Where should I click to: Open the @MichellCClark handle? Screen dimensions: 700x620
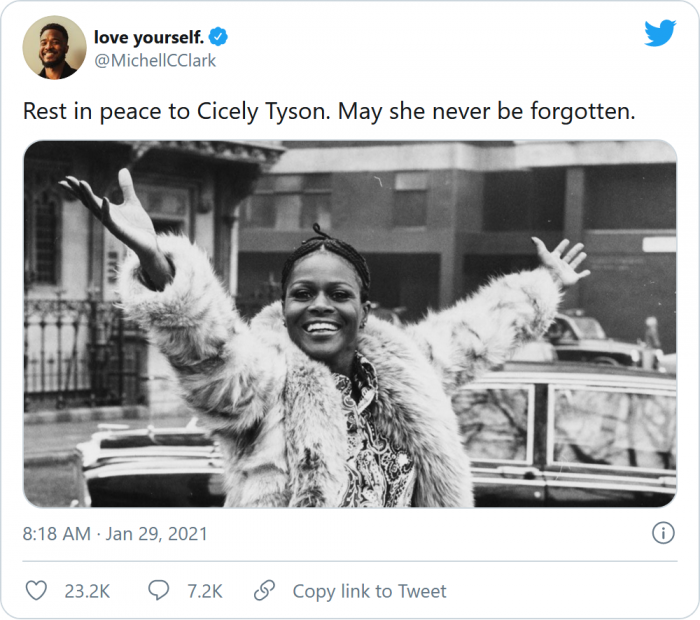coord(155,60)
